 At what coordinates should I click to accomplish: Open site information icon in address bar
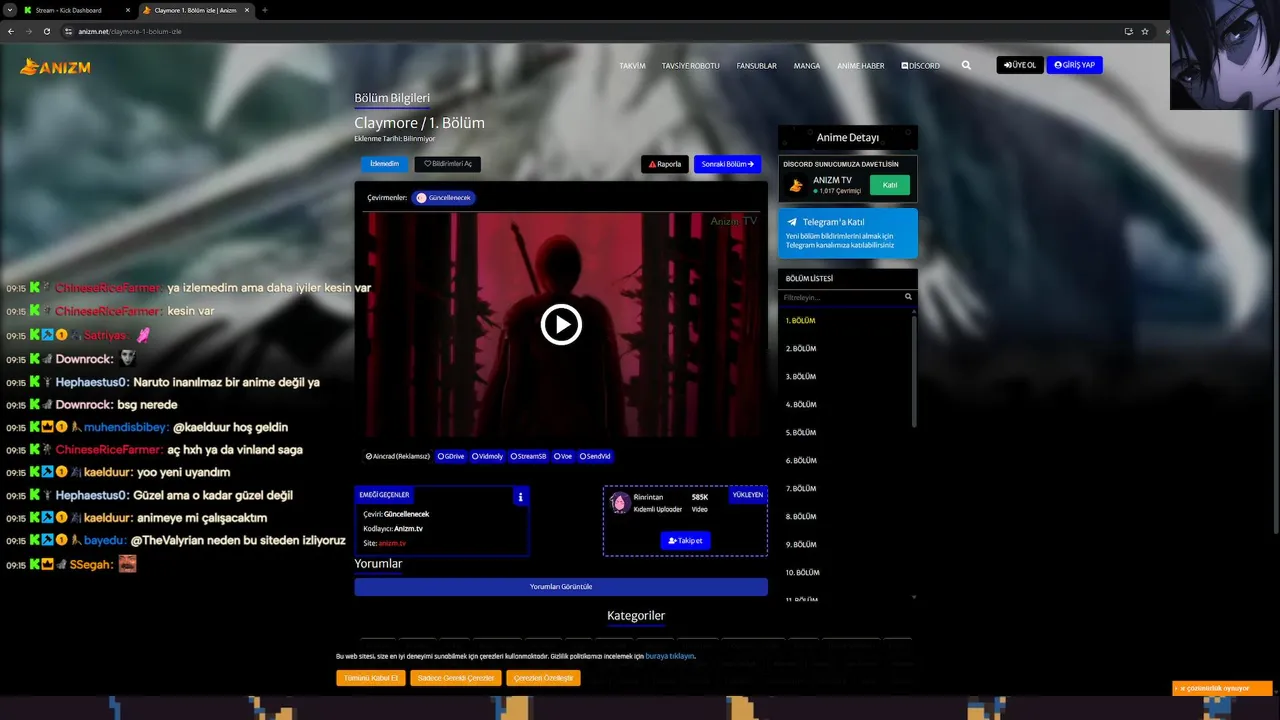coord(69,31)
